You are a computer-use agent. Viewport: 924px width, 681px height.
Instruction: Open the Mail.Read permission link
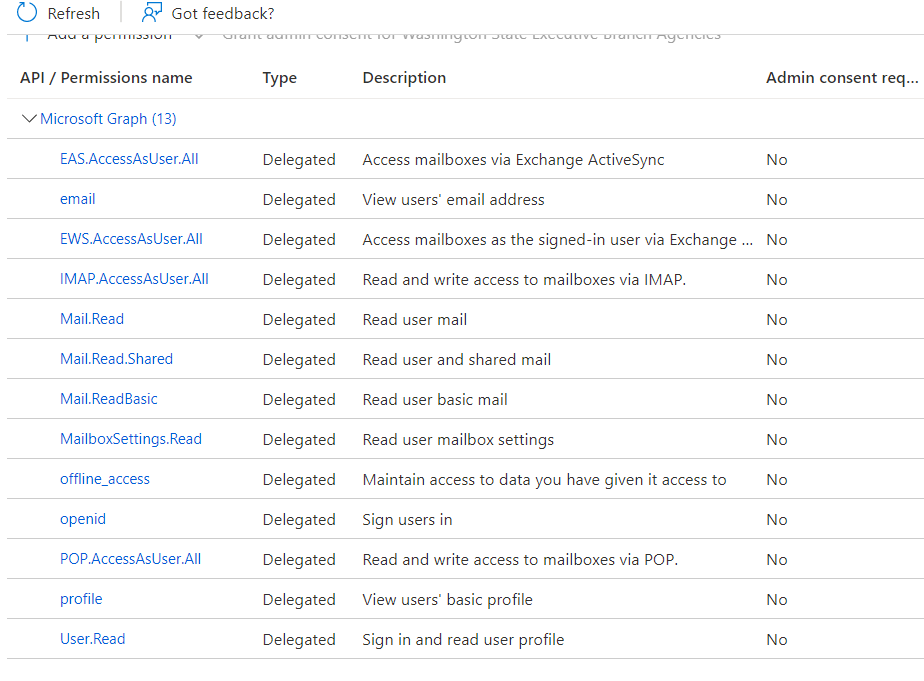92,319
